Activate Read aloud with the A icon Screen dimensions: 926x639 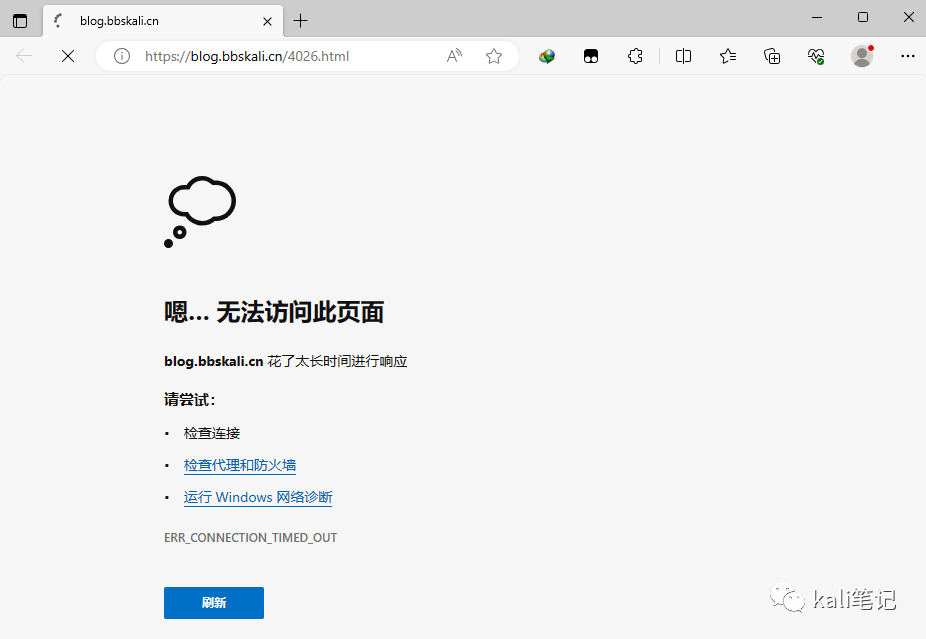click(454, 56)
